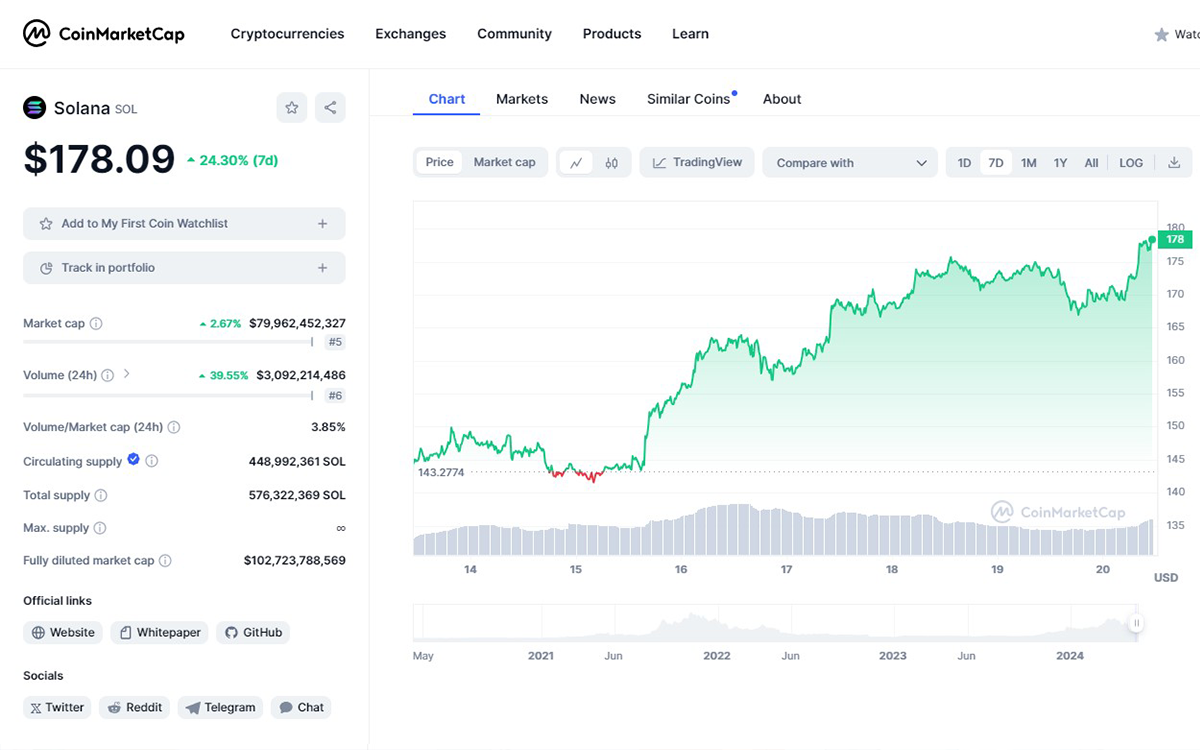The image size is (1200, 750).
Task: Open the share icon next to Solana
Action: coord(330,108)
